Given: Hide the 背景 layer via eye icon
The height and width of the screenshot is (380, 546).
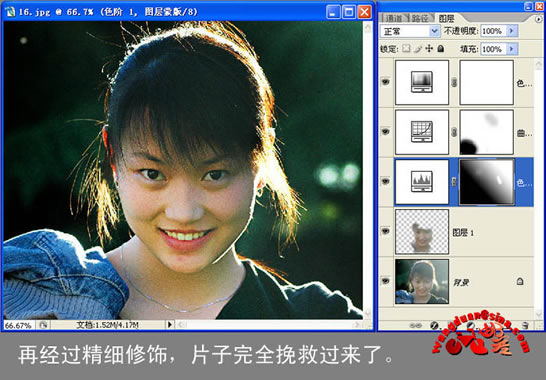Looking at the screenshot, I should 385,281.
